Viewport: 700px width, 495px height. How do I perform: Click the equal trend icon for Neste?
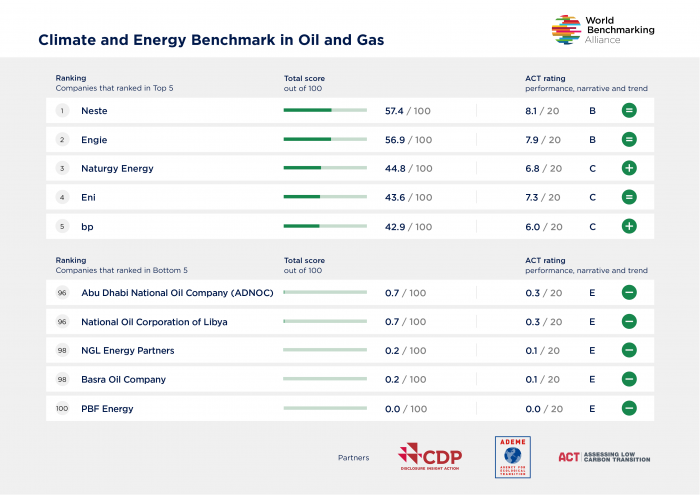click(x=629, y=111)
